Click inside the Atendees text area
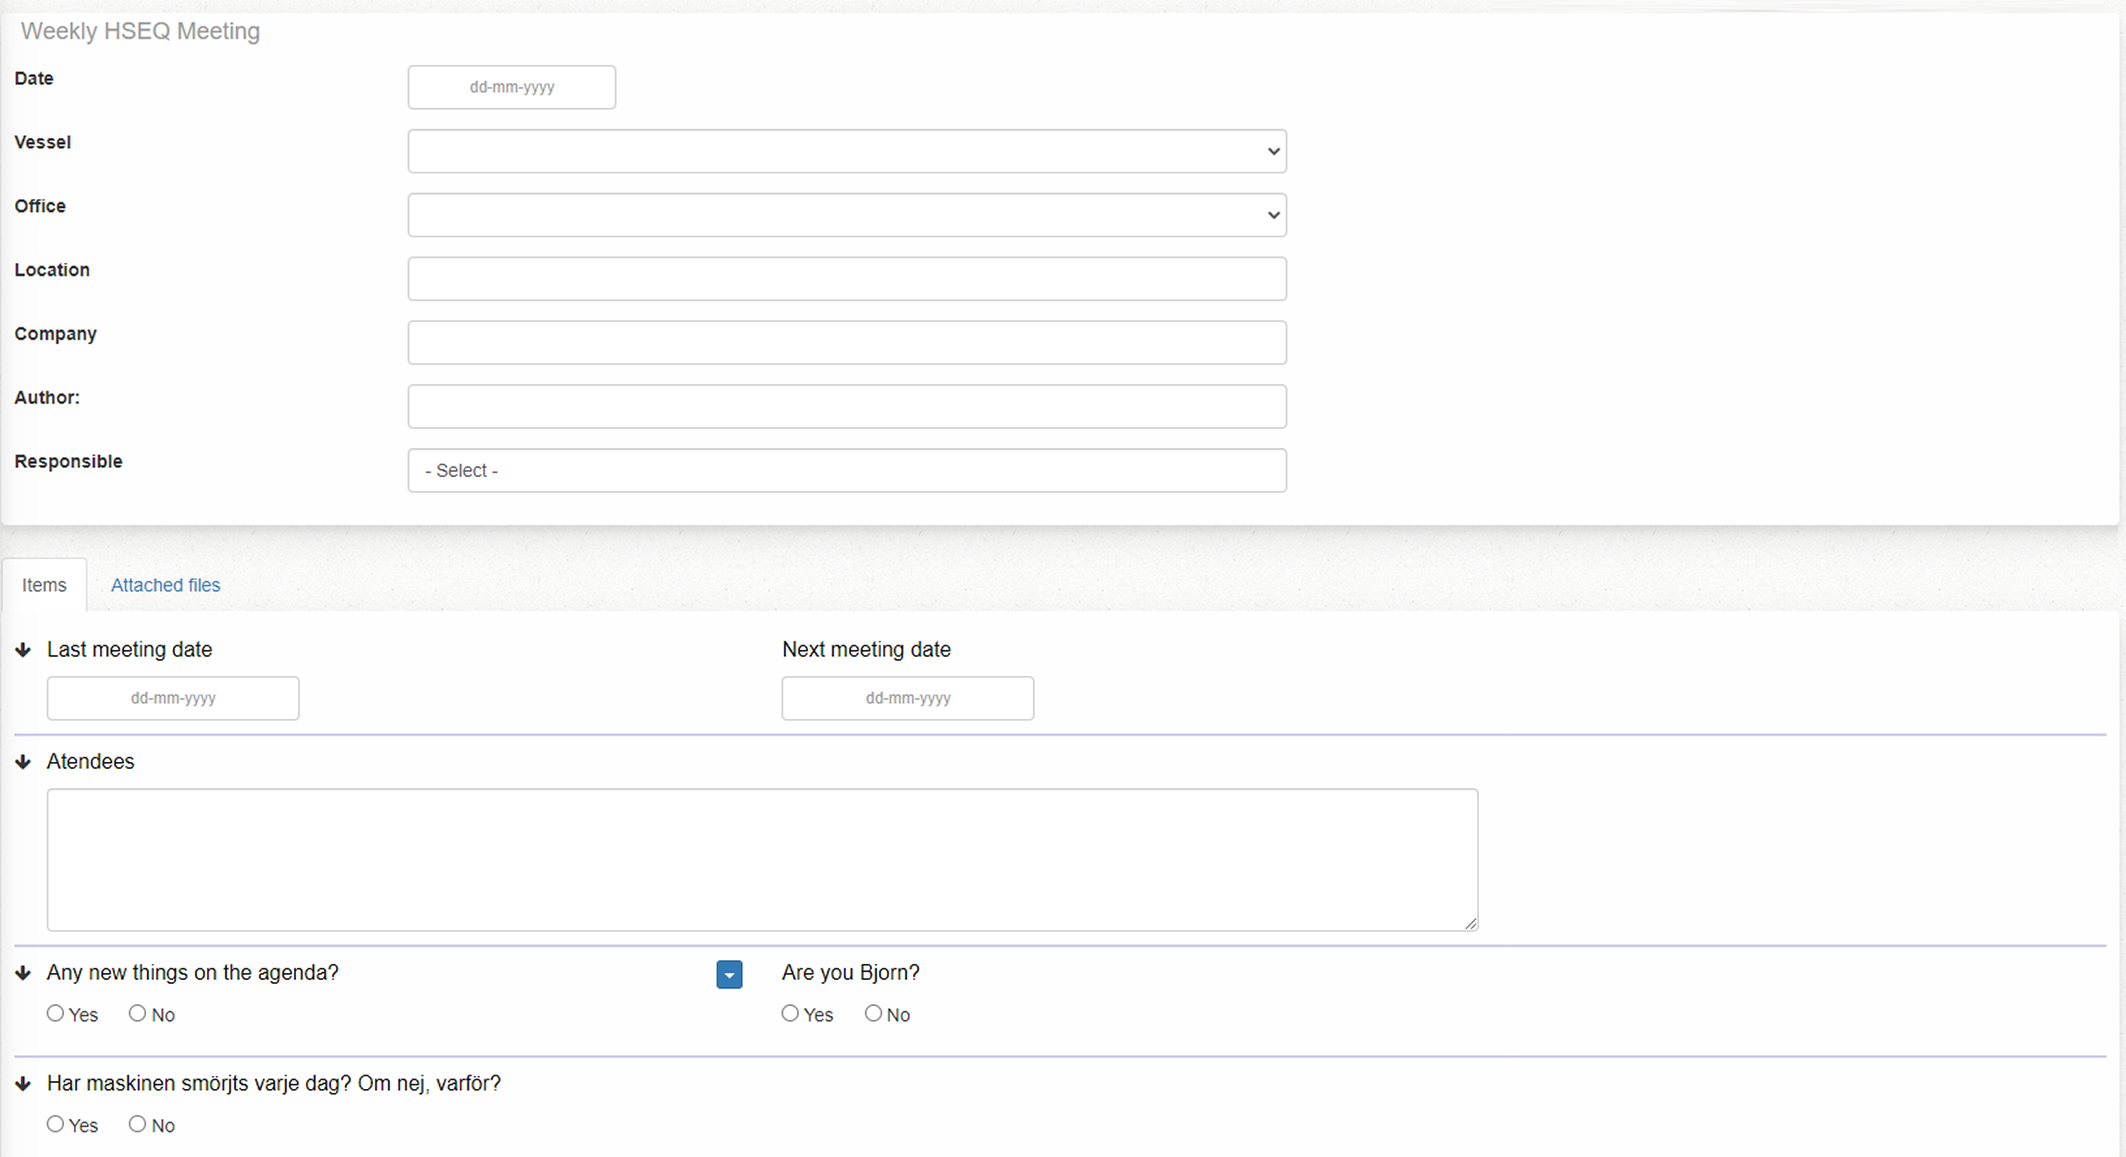This screenshot has width=2126, height=1157. pyautogui.click(x=762, y=860)
